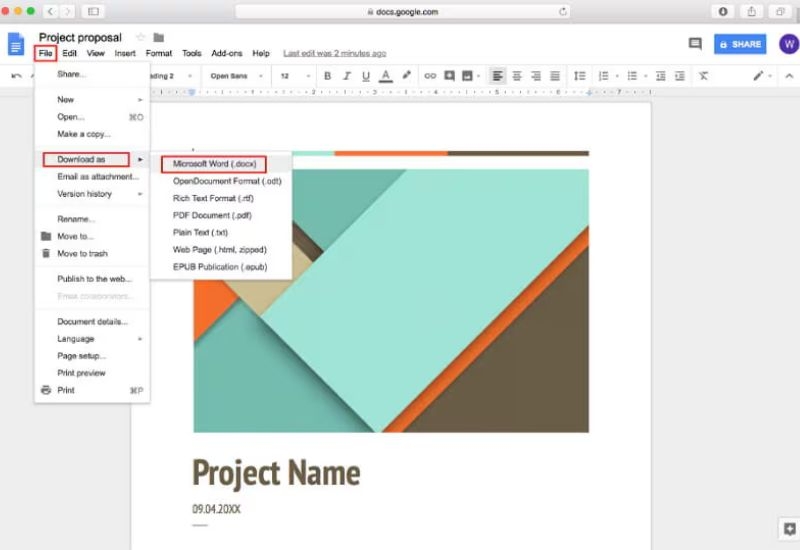Click the Safari address bar docs.google.com

click(x=402, y=12)
